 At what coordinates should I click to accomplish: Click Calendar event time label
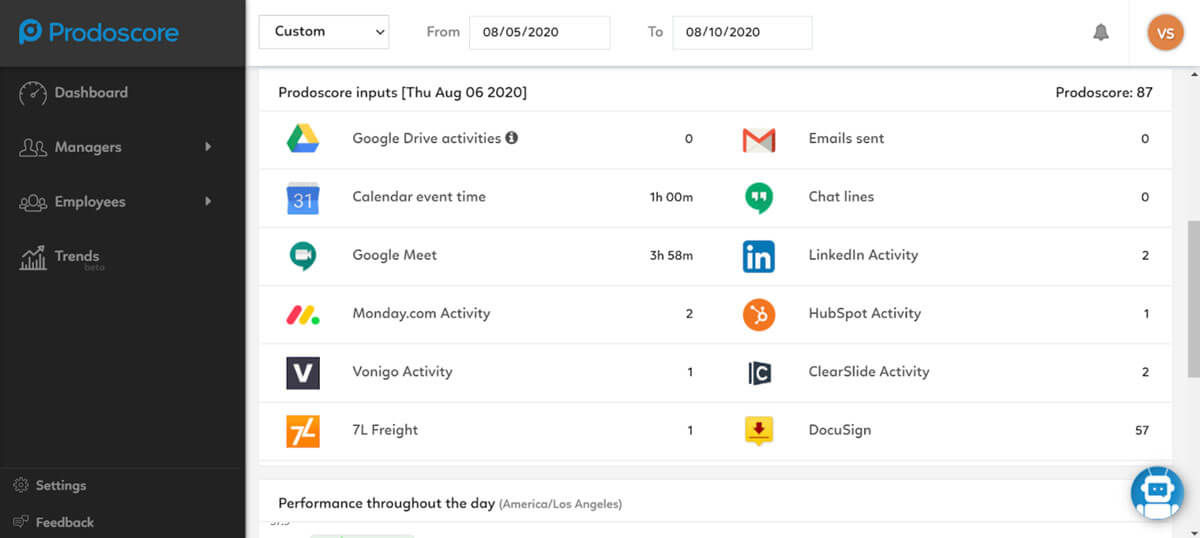click(x=419, y=197)
